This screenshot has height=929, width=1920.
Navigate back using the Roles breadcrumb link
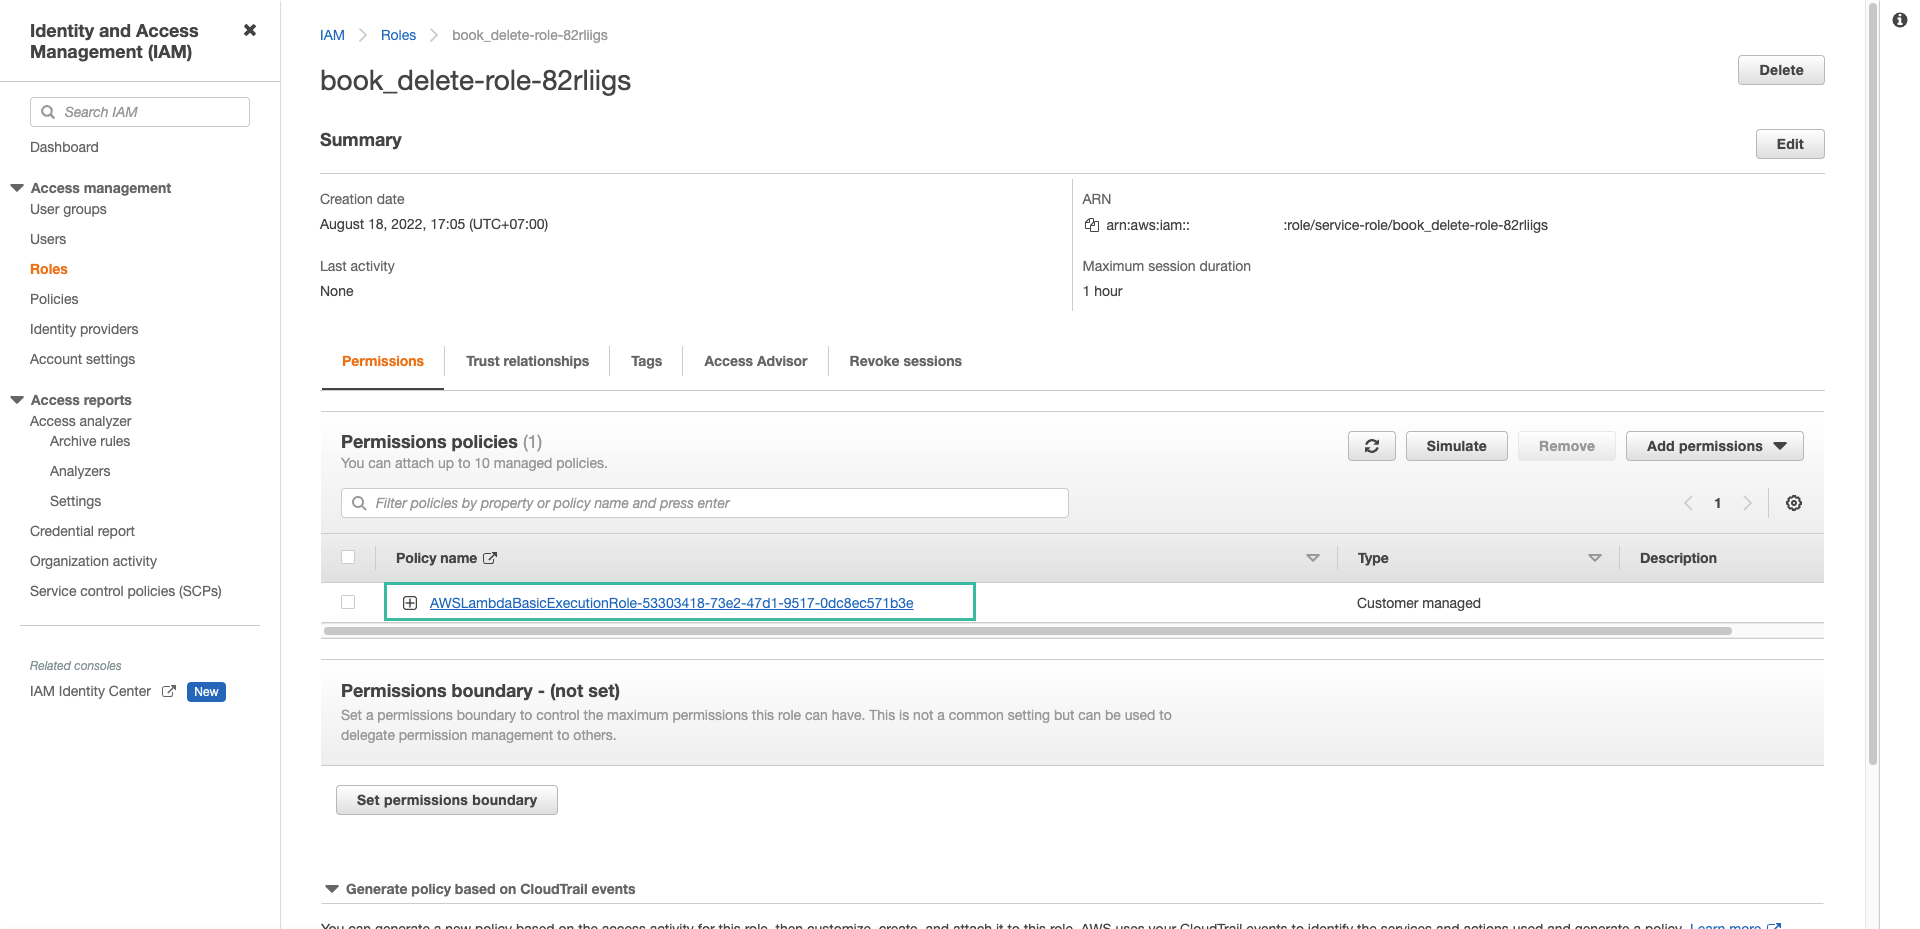[x=398, y=34]
